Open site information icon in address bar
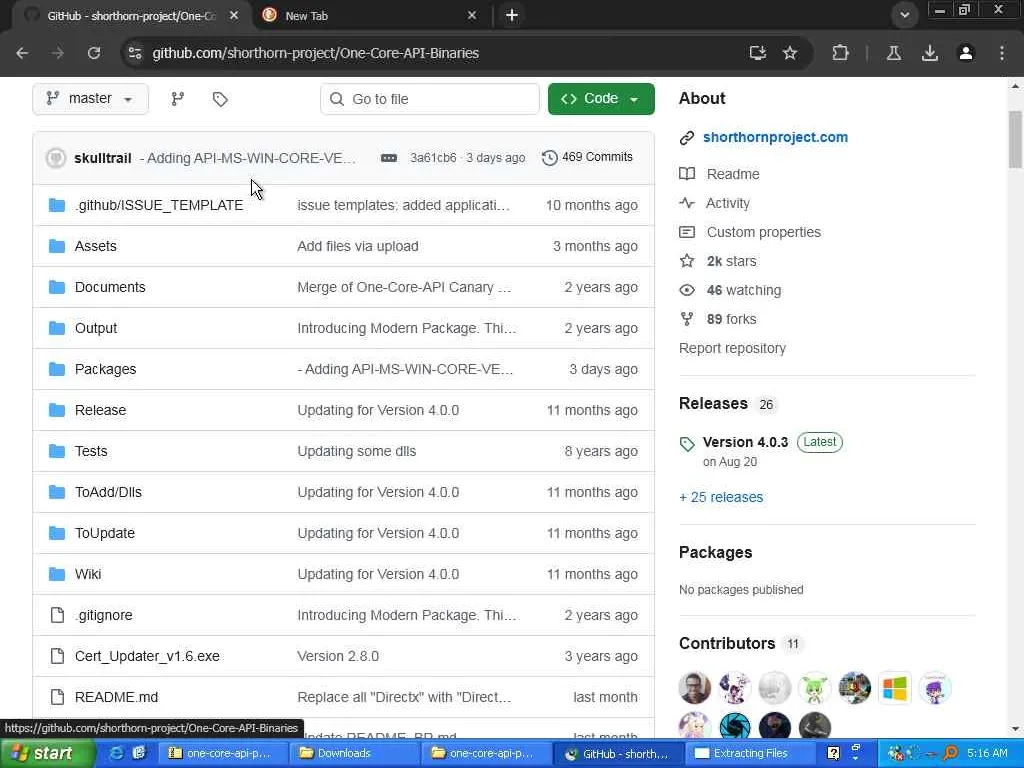 click(135, 53)
